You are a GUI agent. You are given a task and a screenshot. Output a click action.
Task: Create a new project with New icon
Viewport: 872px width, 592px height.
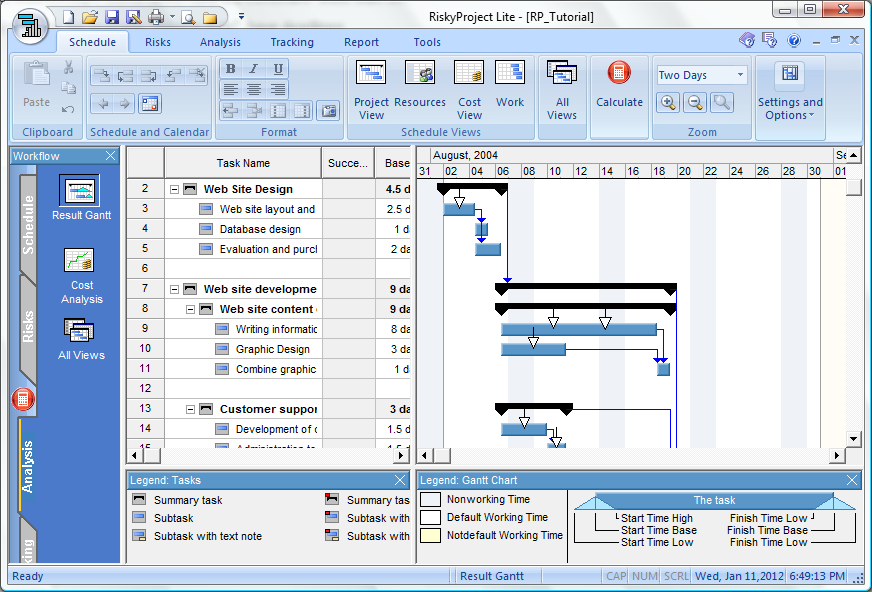pos(68,17)
